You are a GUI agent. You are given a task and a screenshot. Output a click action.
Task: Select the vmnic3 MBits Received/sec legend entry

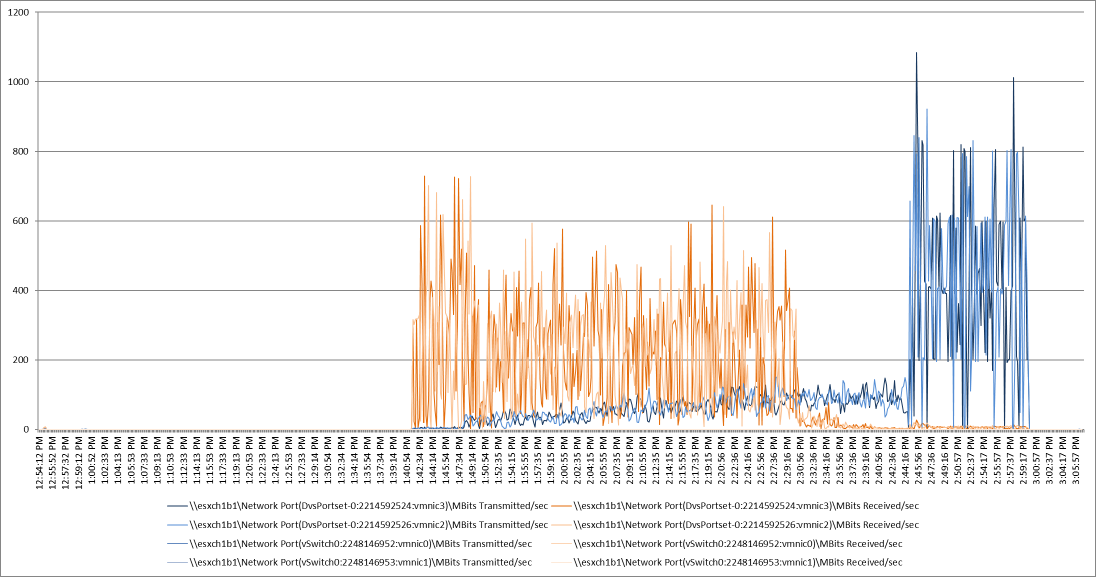click(x=735, y=506)
